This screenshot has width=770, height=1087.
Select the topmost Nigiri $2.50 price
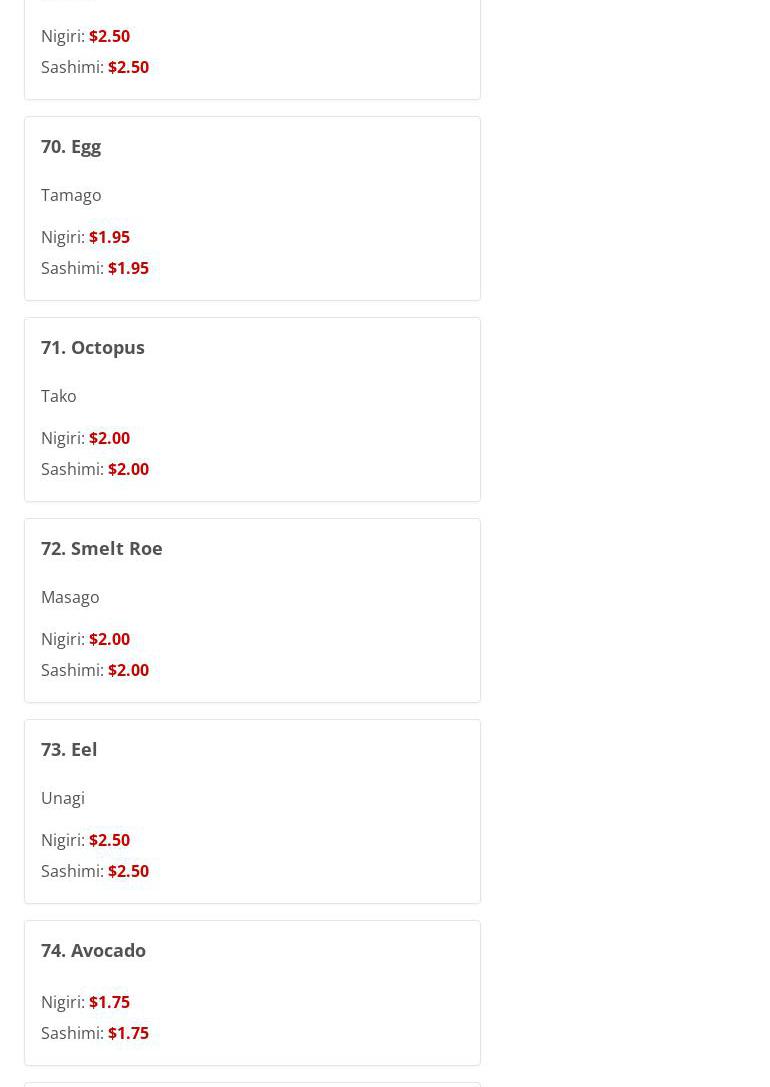[110, 36]
